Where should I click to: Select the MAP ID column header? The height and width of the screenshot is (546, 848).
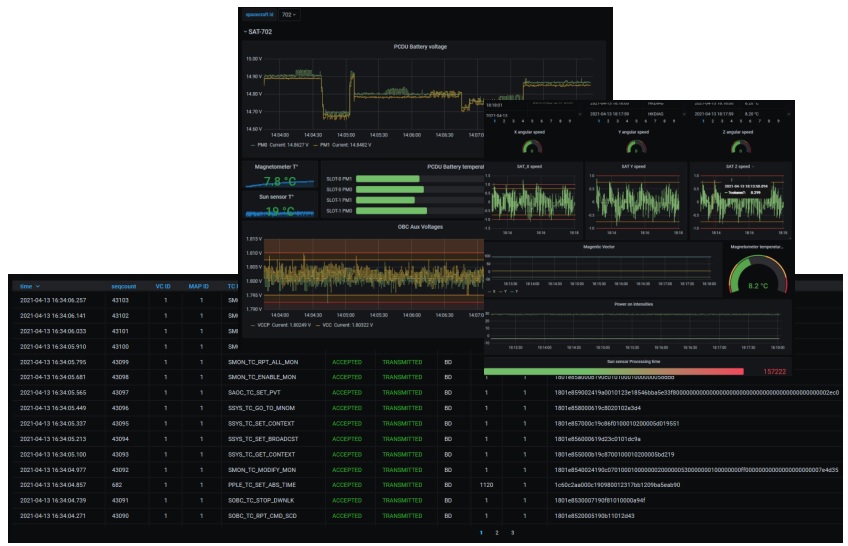coord(198,286)
